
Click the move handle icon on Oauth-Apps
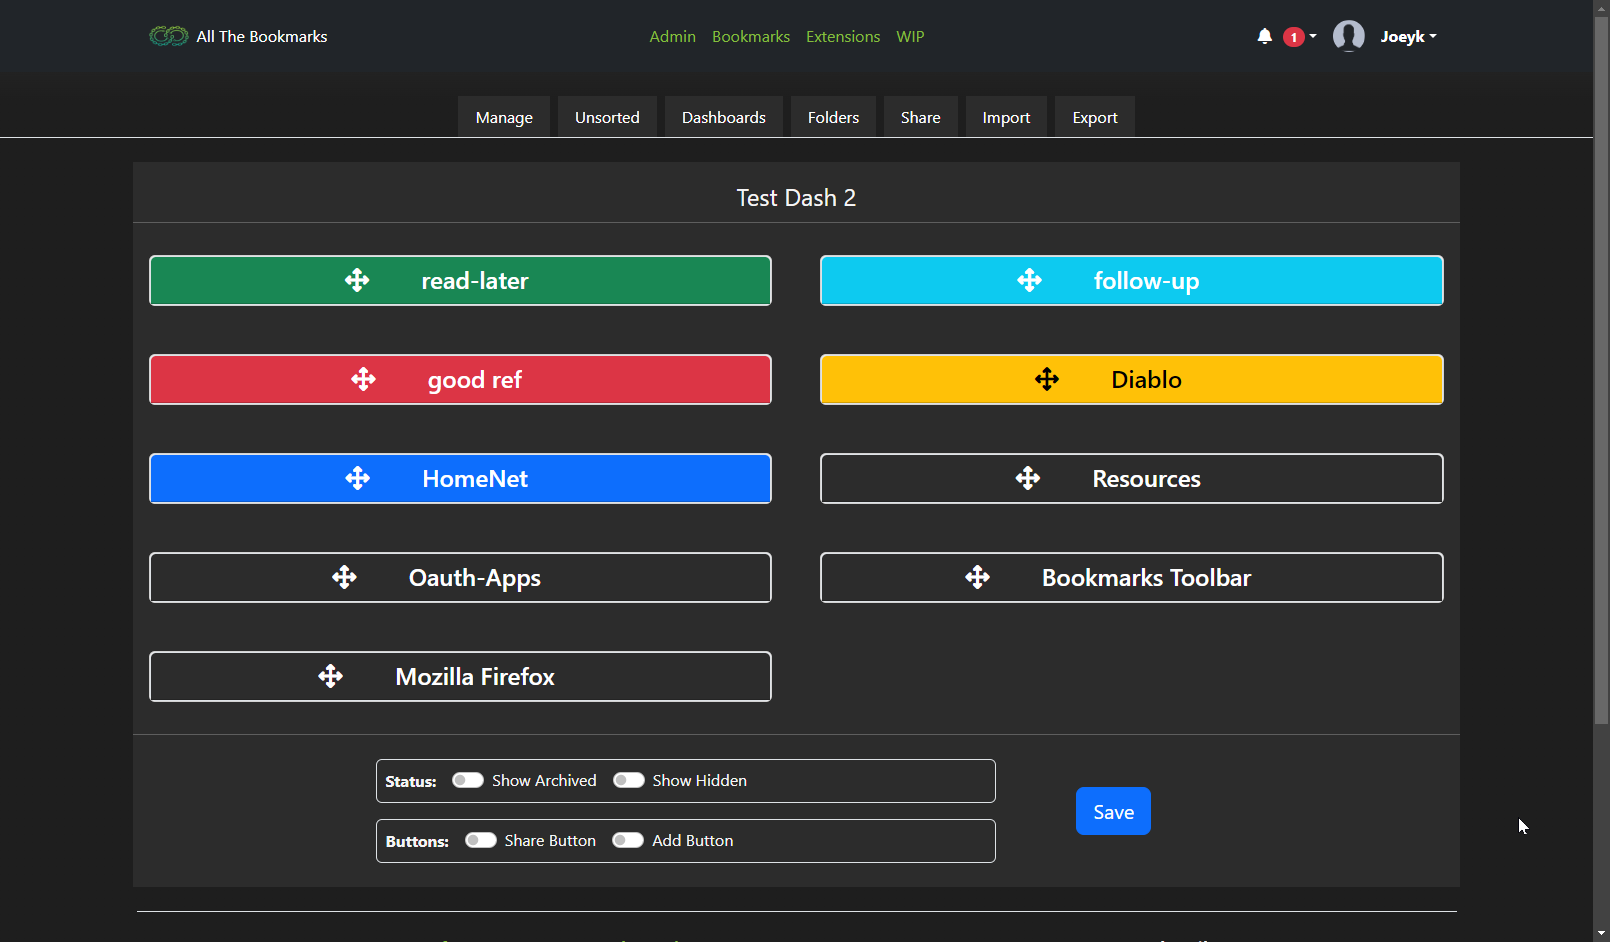[x=344, y=577]
